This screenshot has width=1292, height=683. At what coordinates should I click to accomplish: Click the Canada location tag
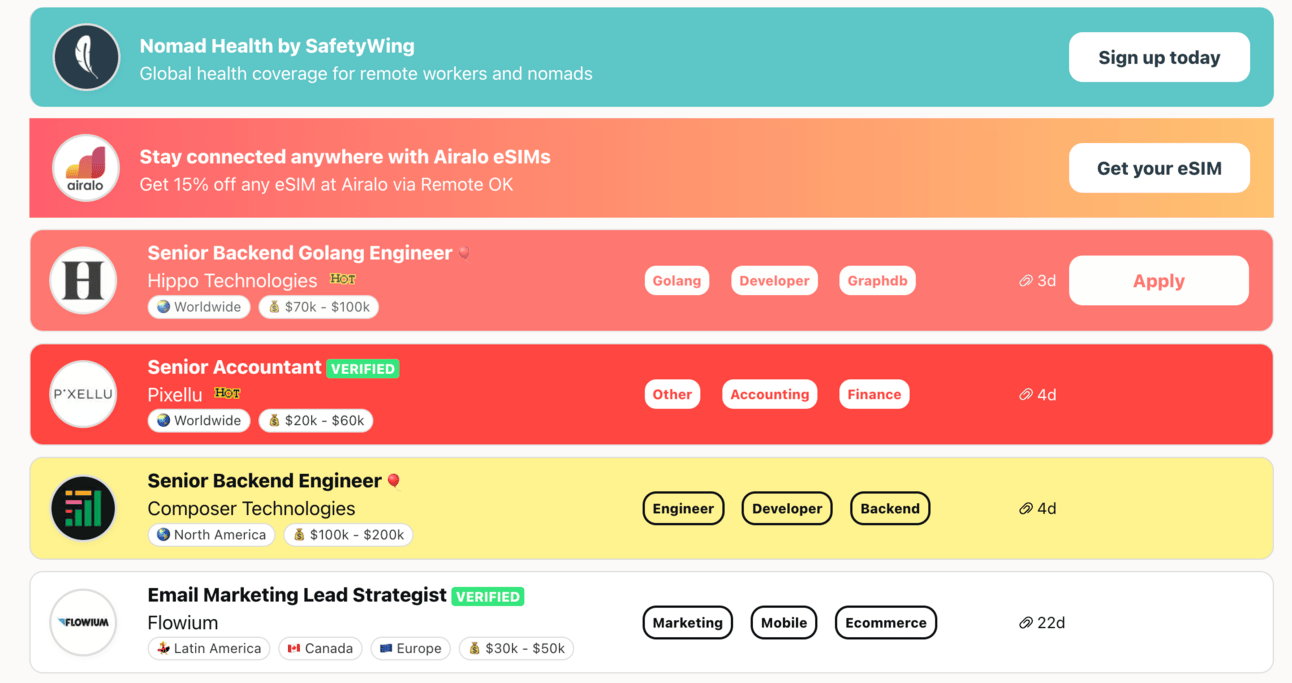pos(320,649)
